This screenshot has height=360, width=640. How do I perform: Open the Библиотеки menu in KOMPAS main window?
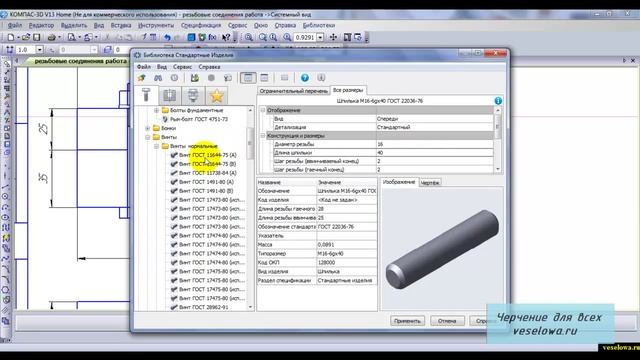click(x=319, y=25)
